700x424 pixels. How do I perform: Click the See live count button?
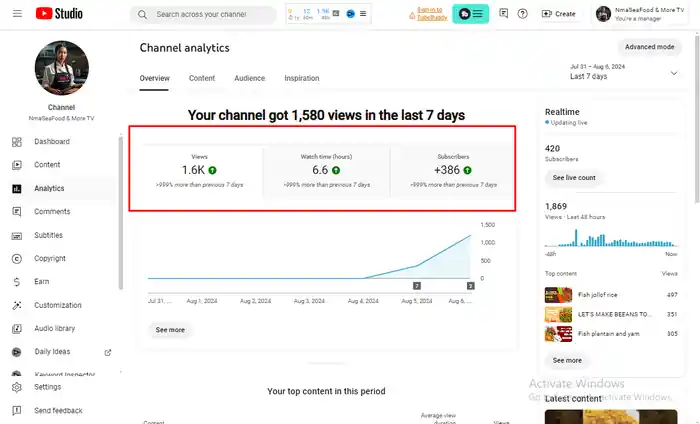pos(574,178)
